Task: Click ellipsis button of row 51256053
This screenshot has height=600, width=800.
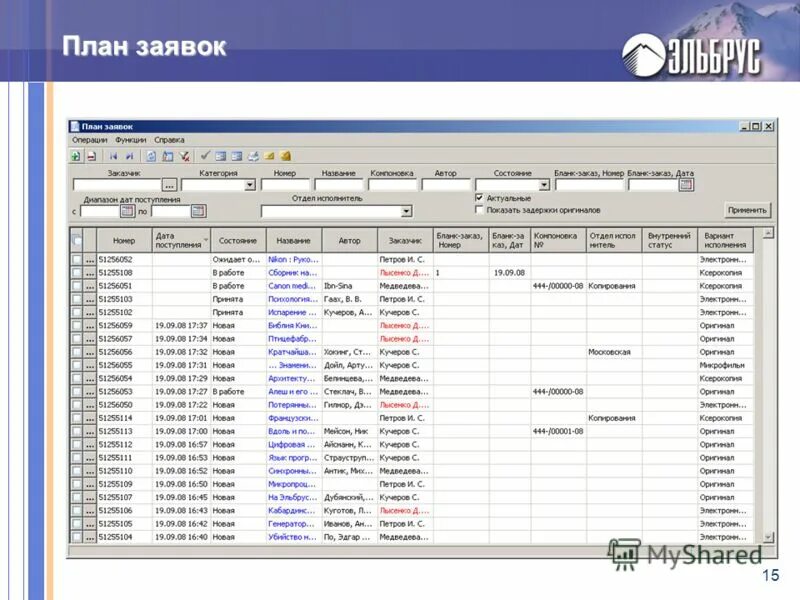Action: tap(90, 392)
